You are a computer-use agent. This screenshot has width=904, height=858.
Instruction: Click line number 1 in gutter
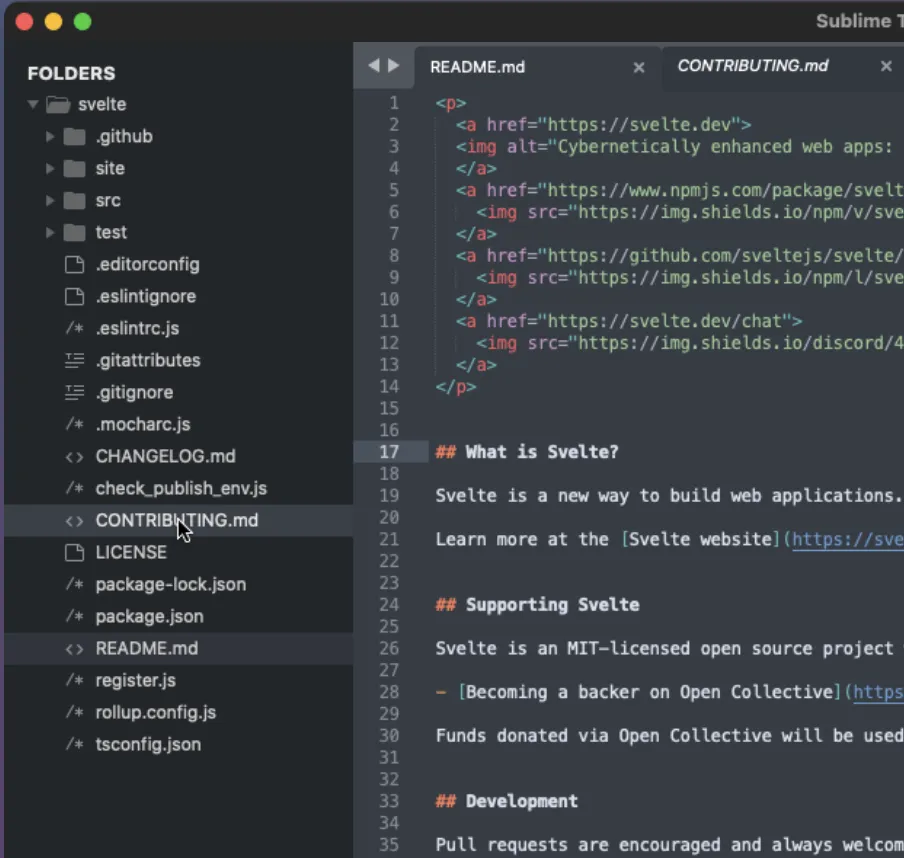click(394, 103)
